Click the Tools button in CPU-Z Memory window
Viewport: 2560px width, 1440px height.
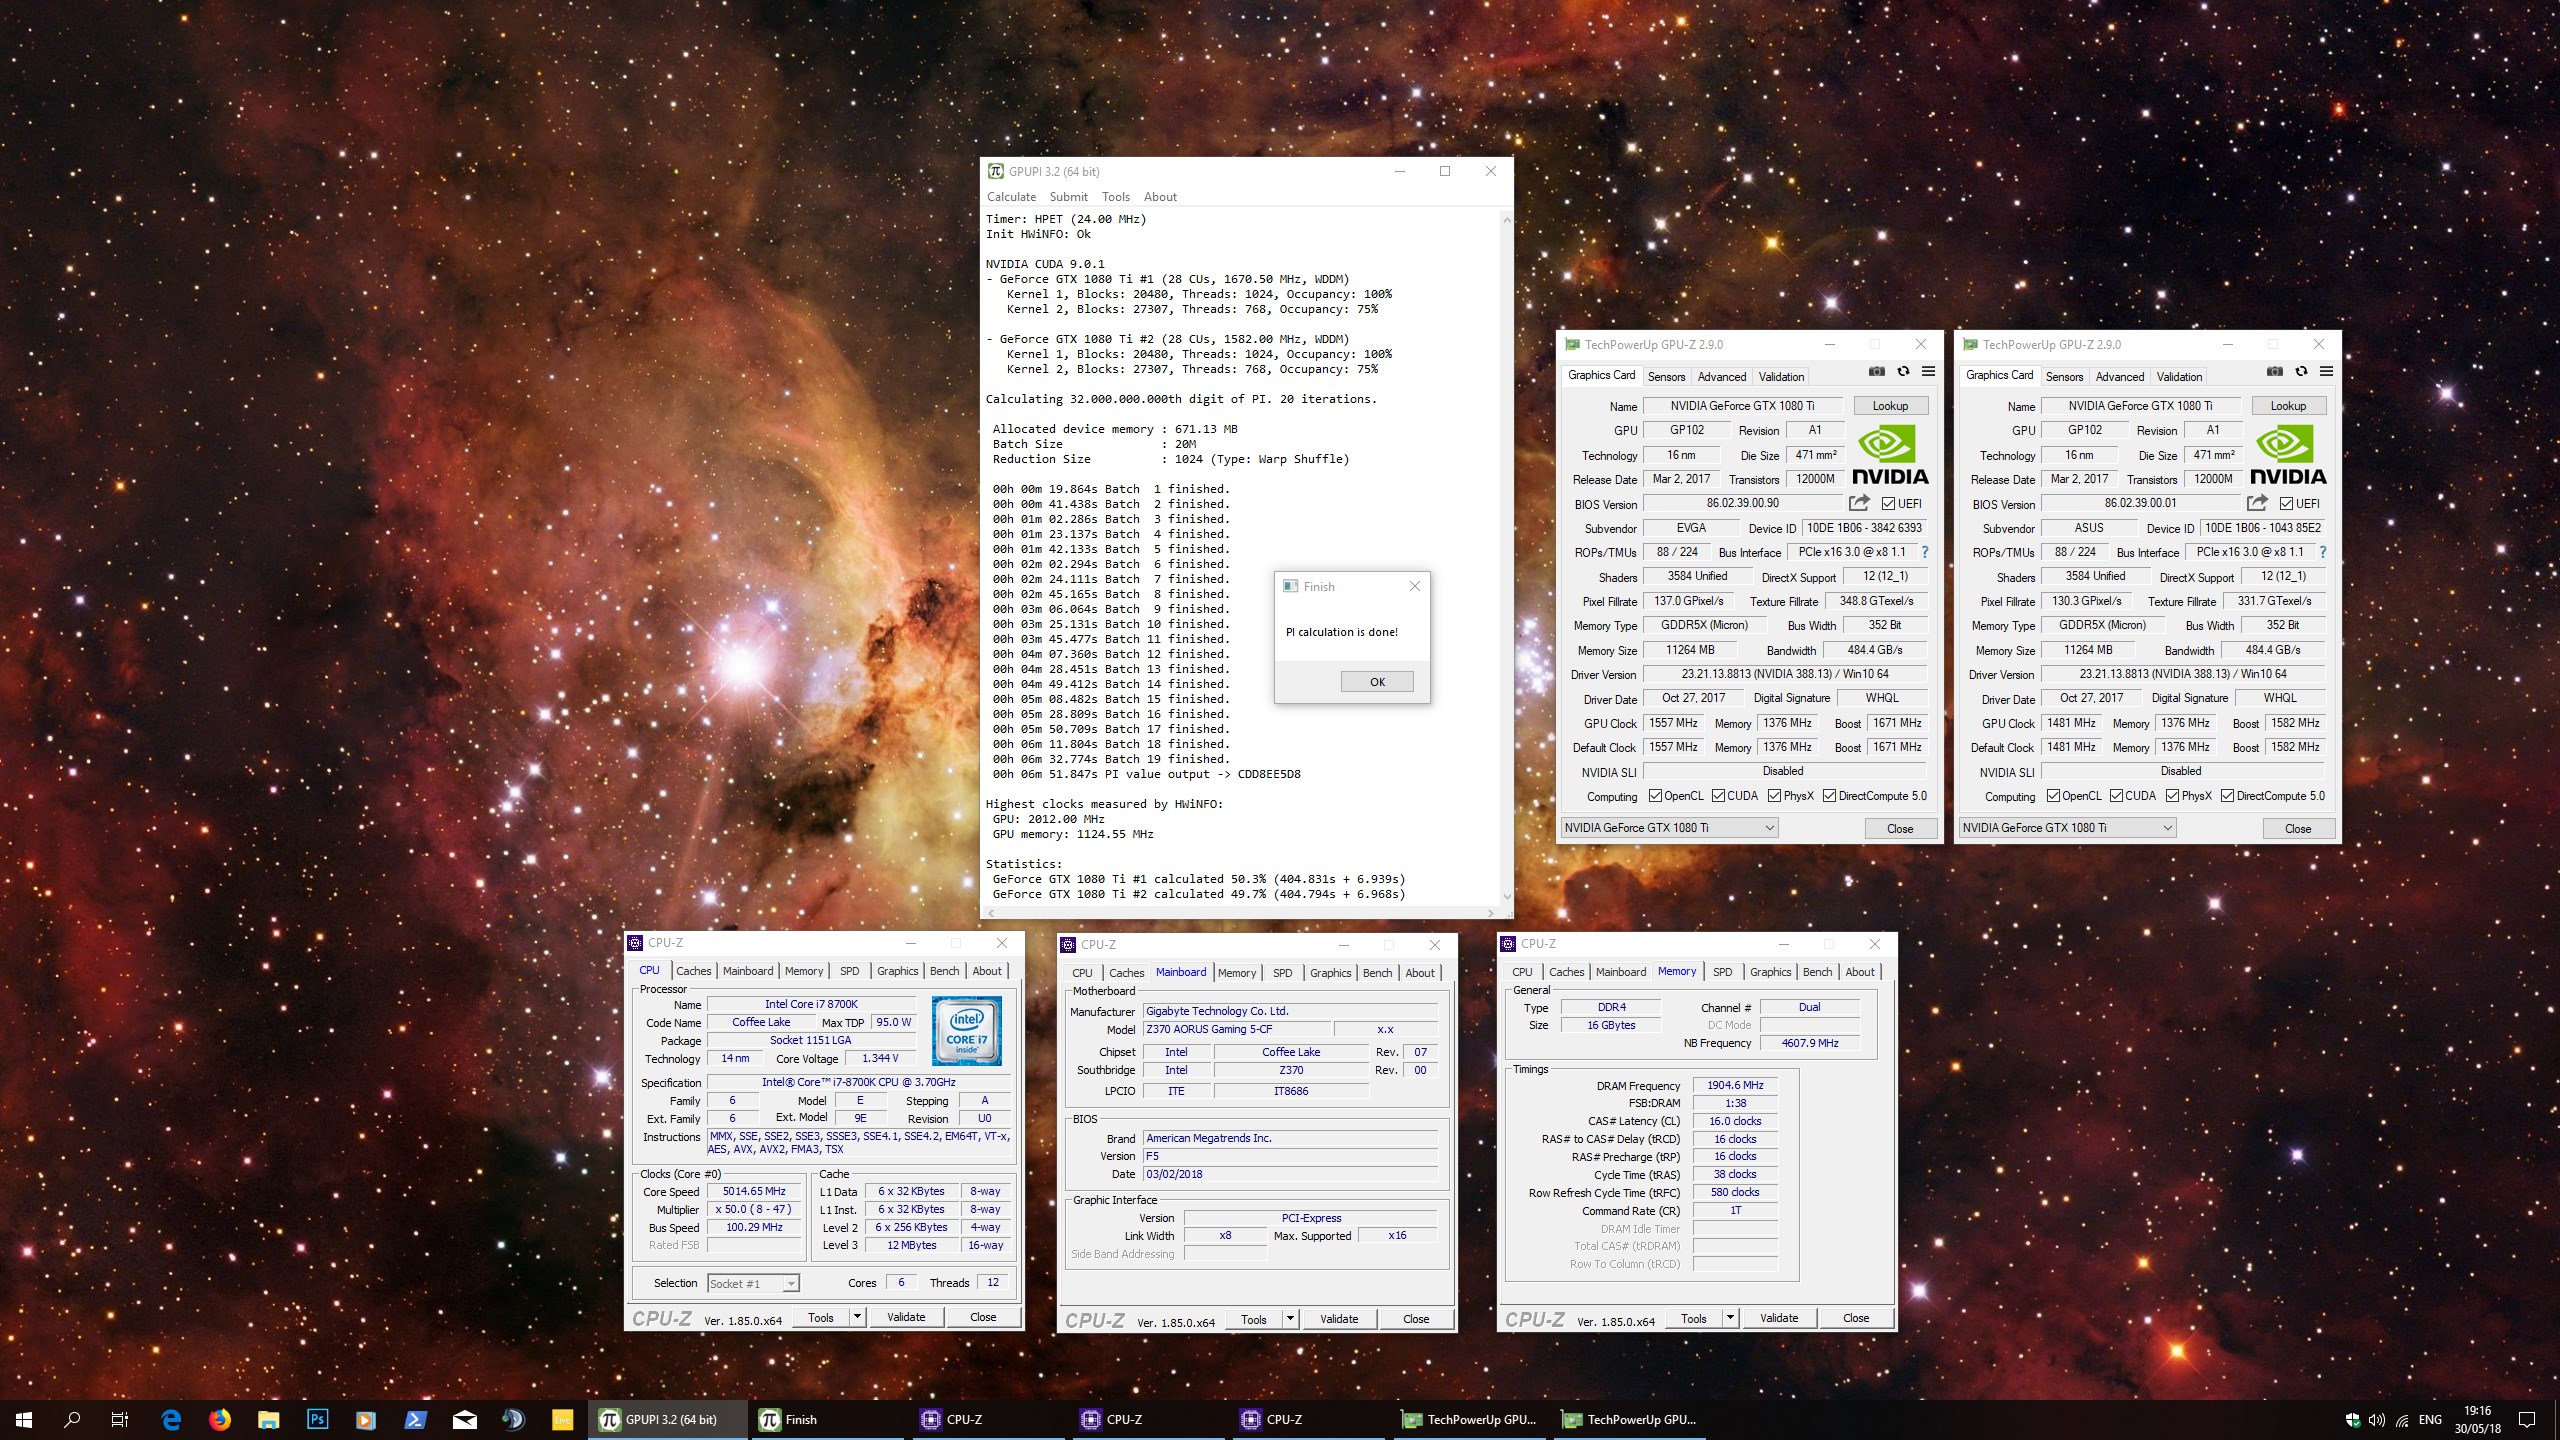(1694, 1318)
